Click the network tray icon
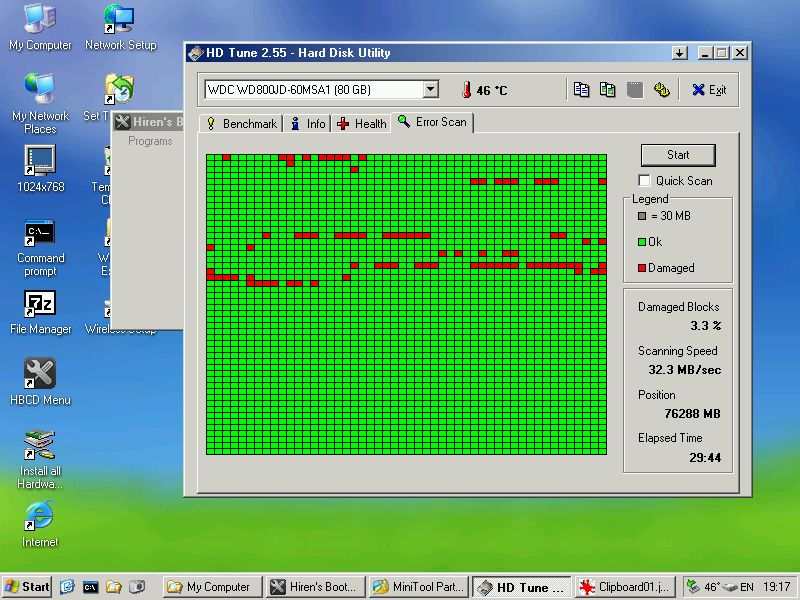 693,587
